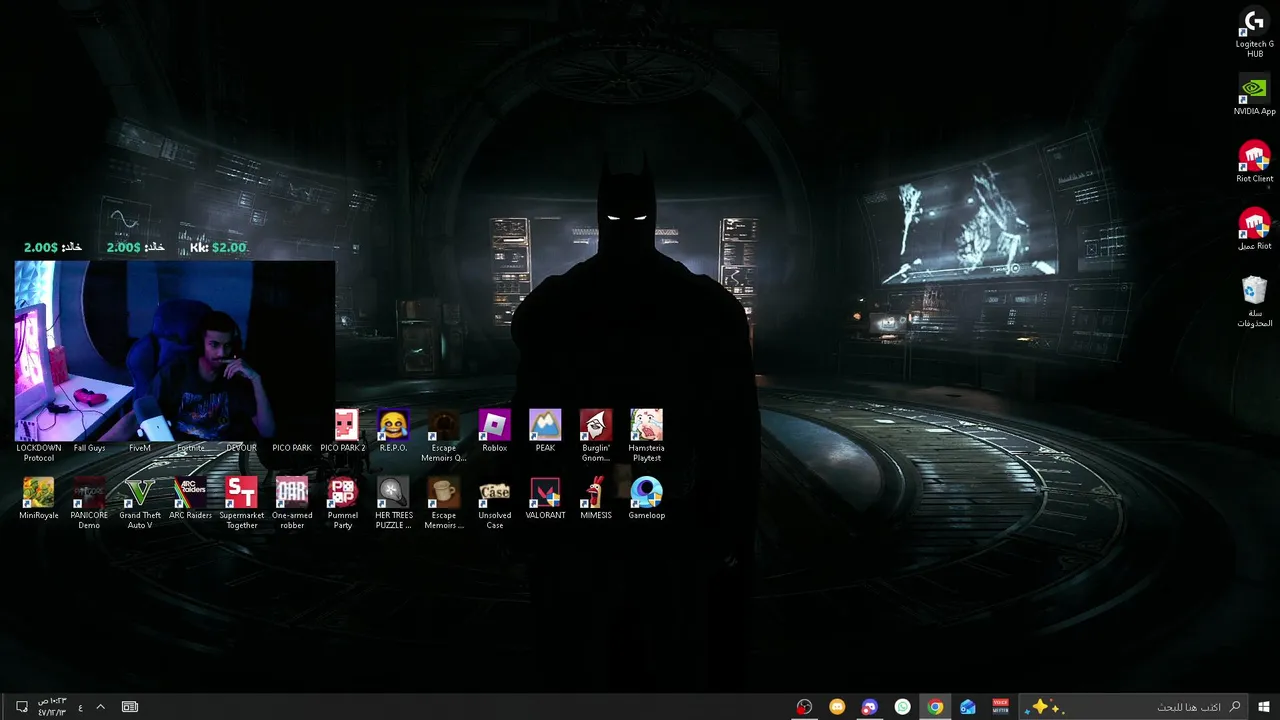1280x720 pixels.
Task: Click the PEAK game shortcut
Action: (545, 431)
